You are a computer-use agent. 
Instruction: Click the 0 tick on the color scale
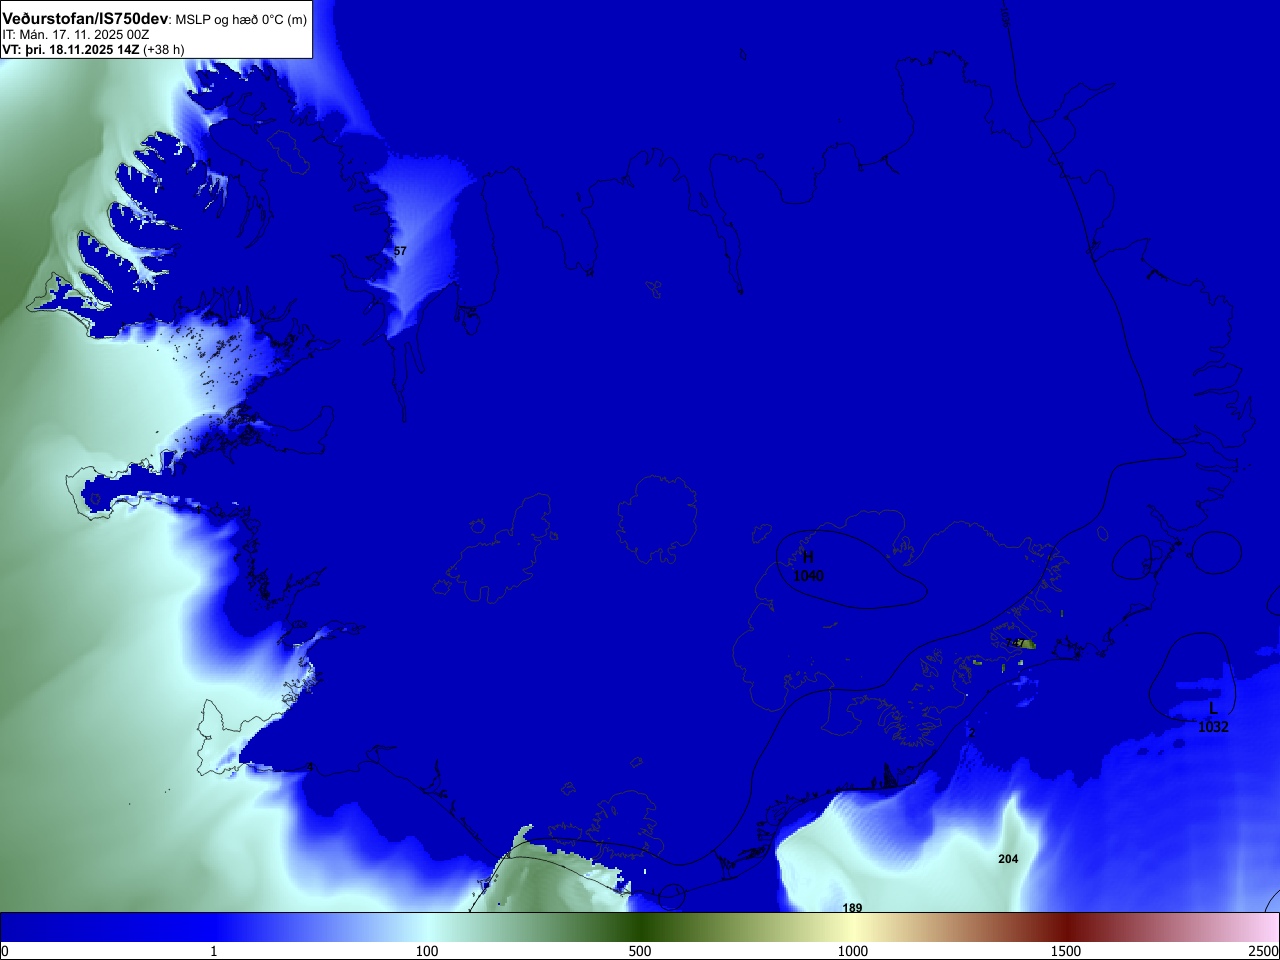pos(5,951)
